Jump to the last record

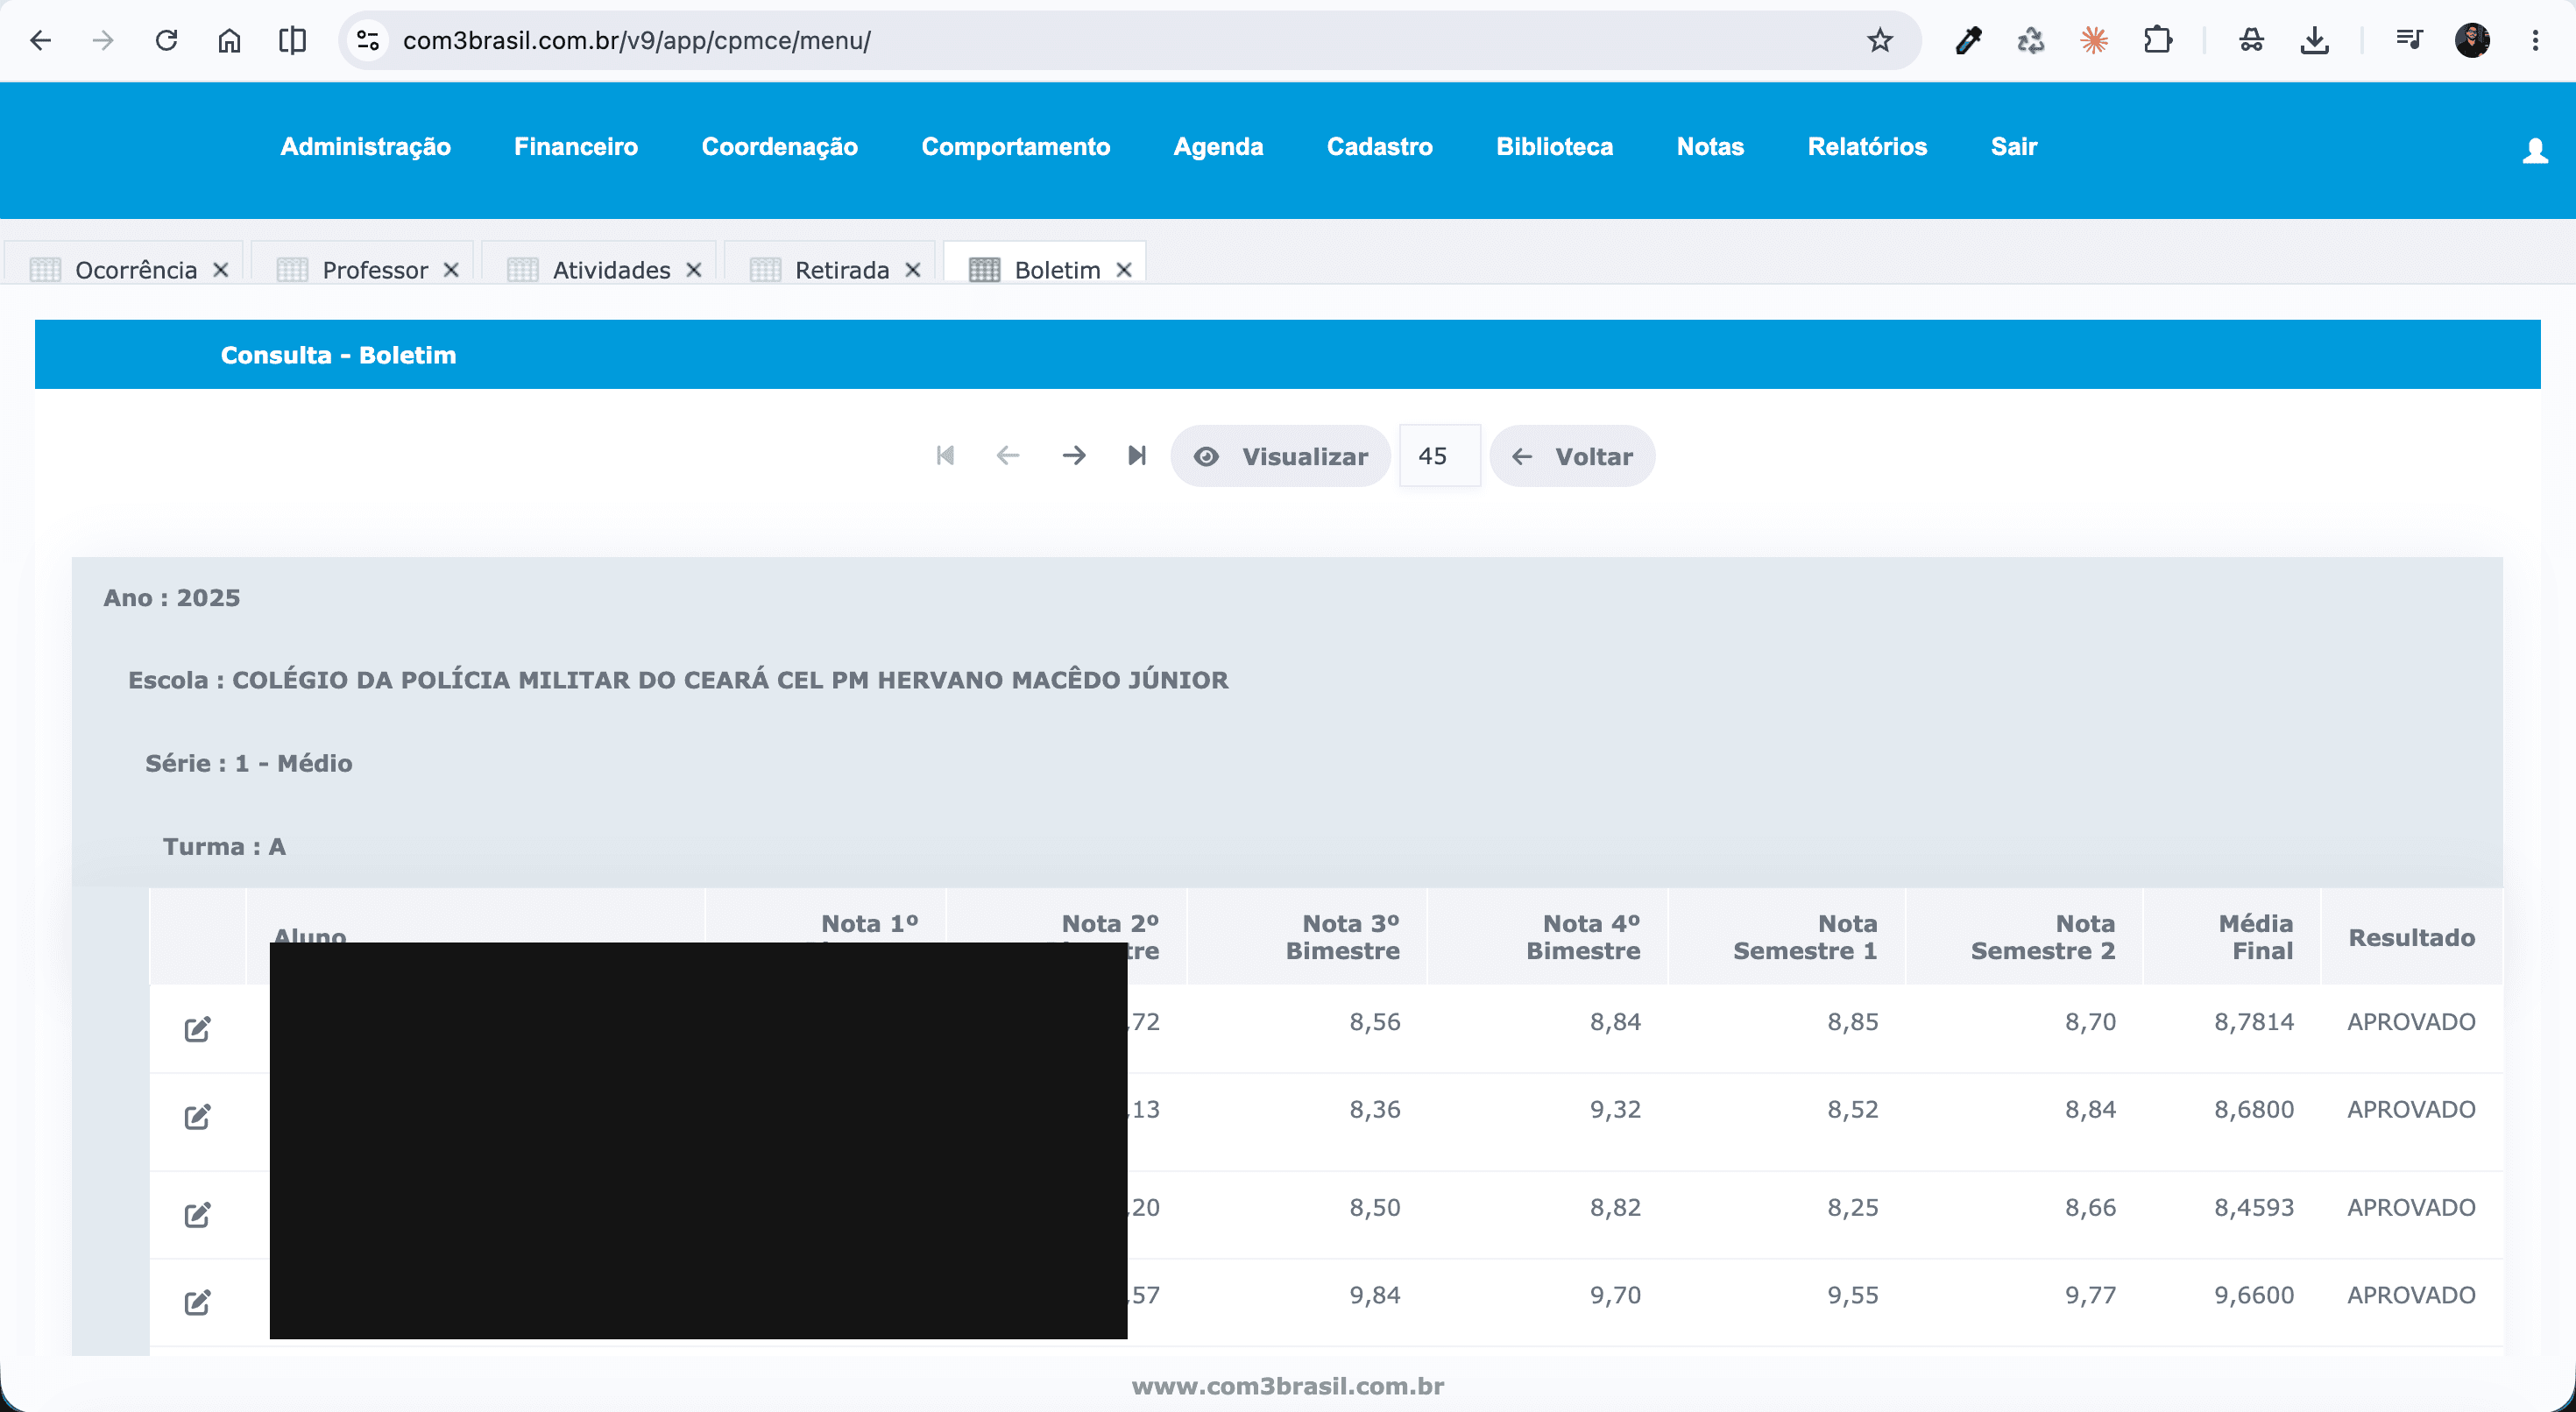[x=1136, y=456]
